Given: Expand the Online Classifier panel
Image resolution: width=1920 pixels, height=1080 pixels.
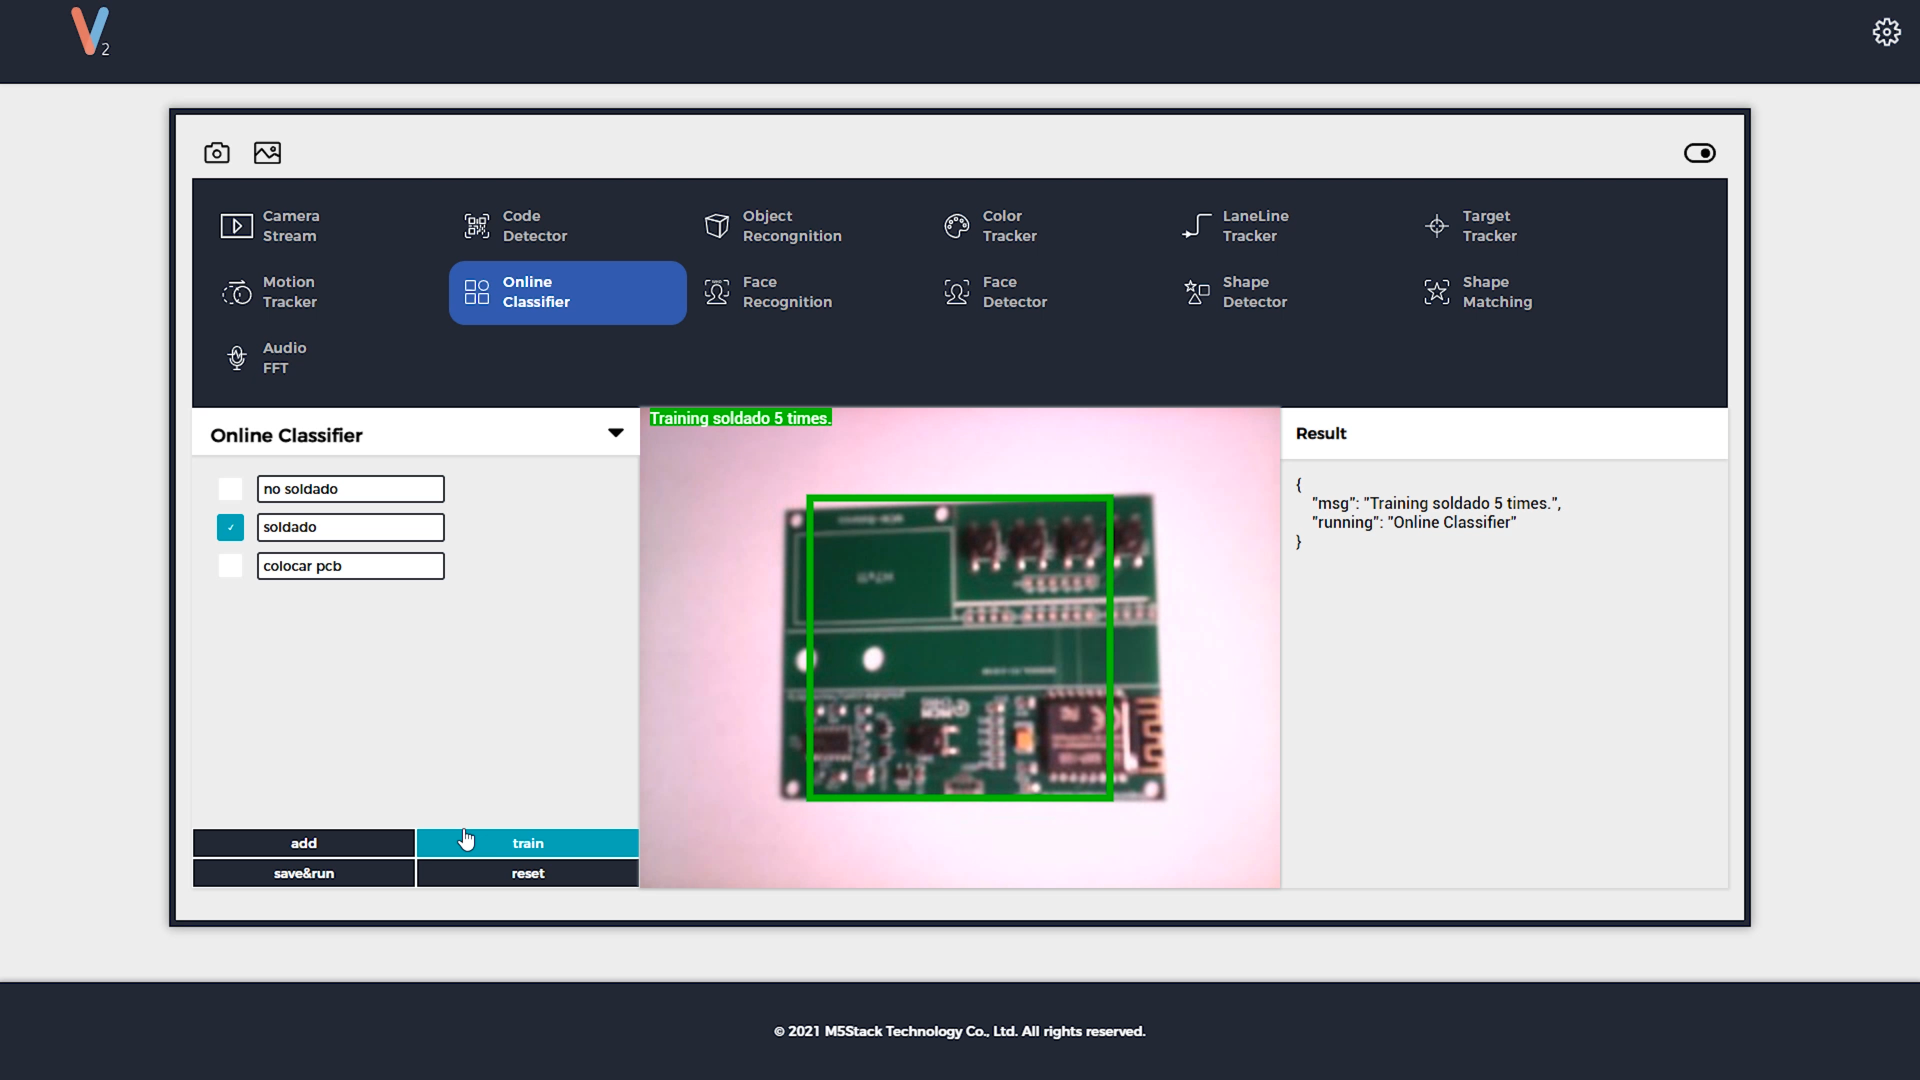Looking at the screenshot, I should [x=615, y=433].
